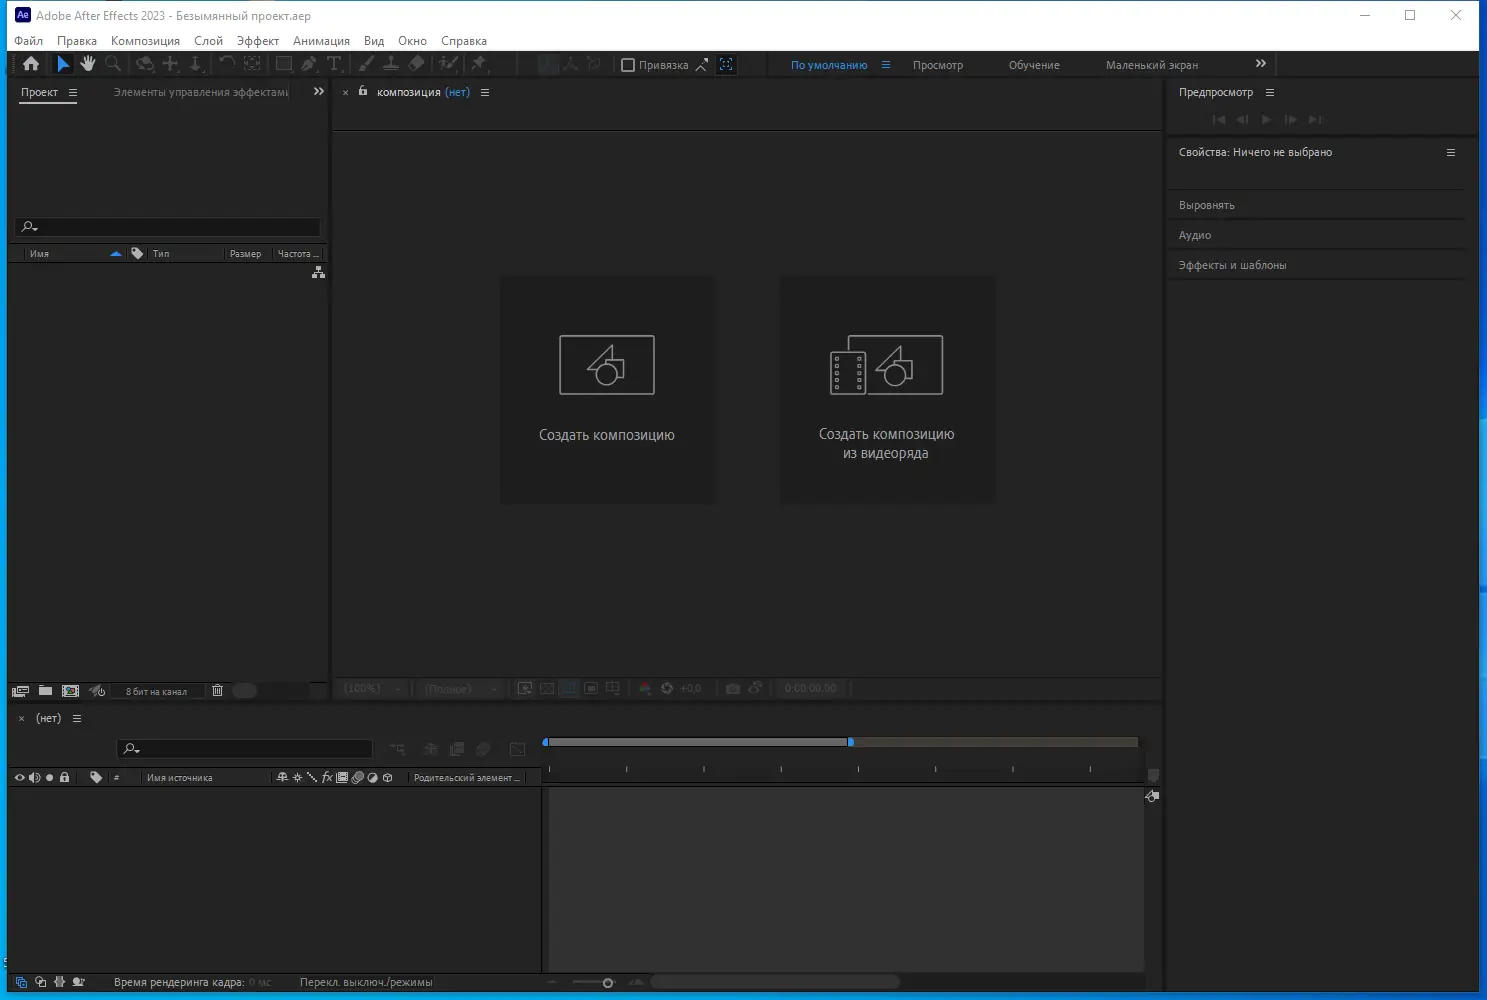Click the timeline zoom slider at the bottom

point(606,982)
